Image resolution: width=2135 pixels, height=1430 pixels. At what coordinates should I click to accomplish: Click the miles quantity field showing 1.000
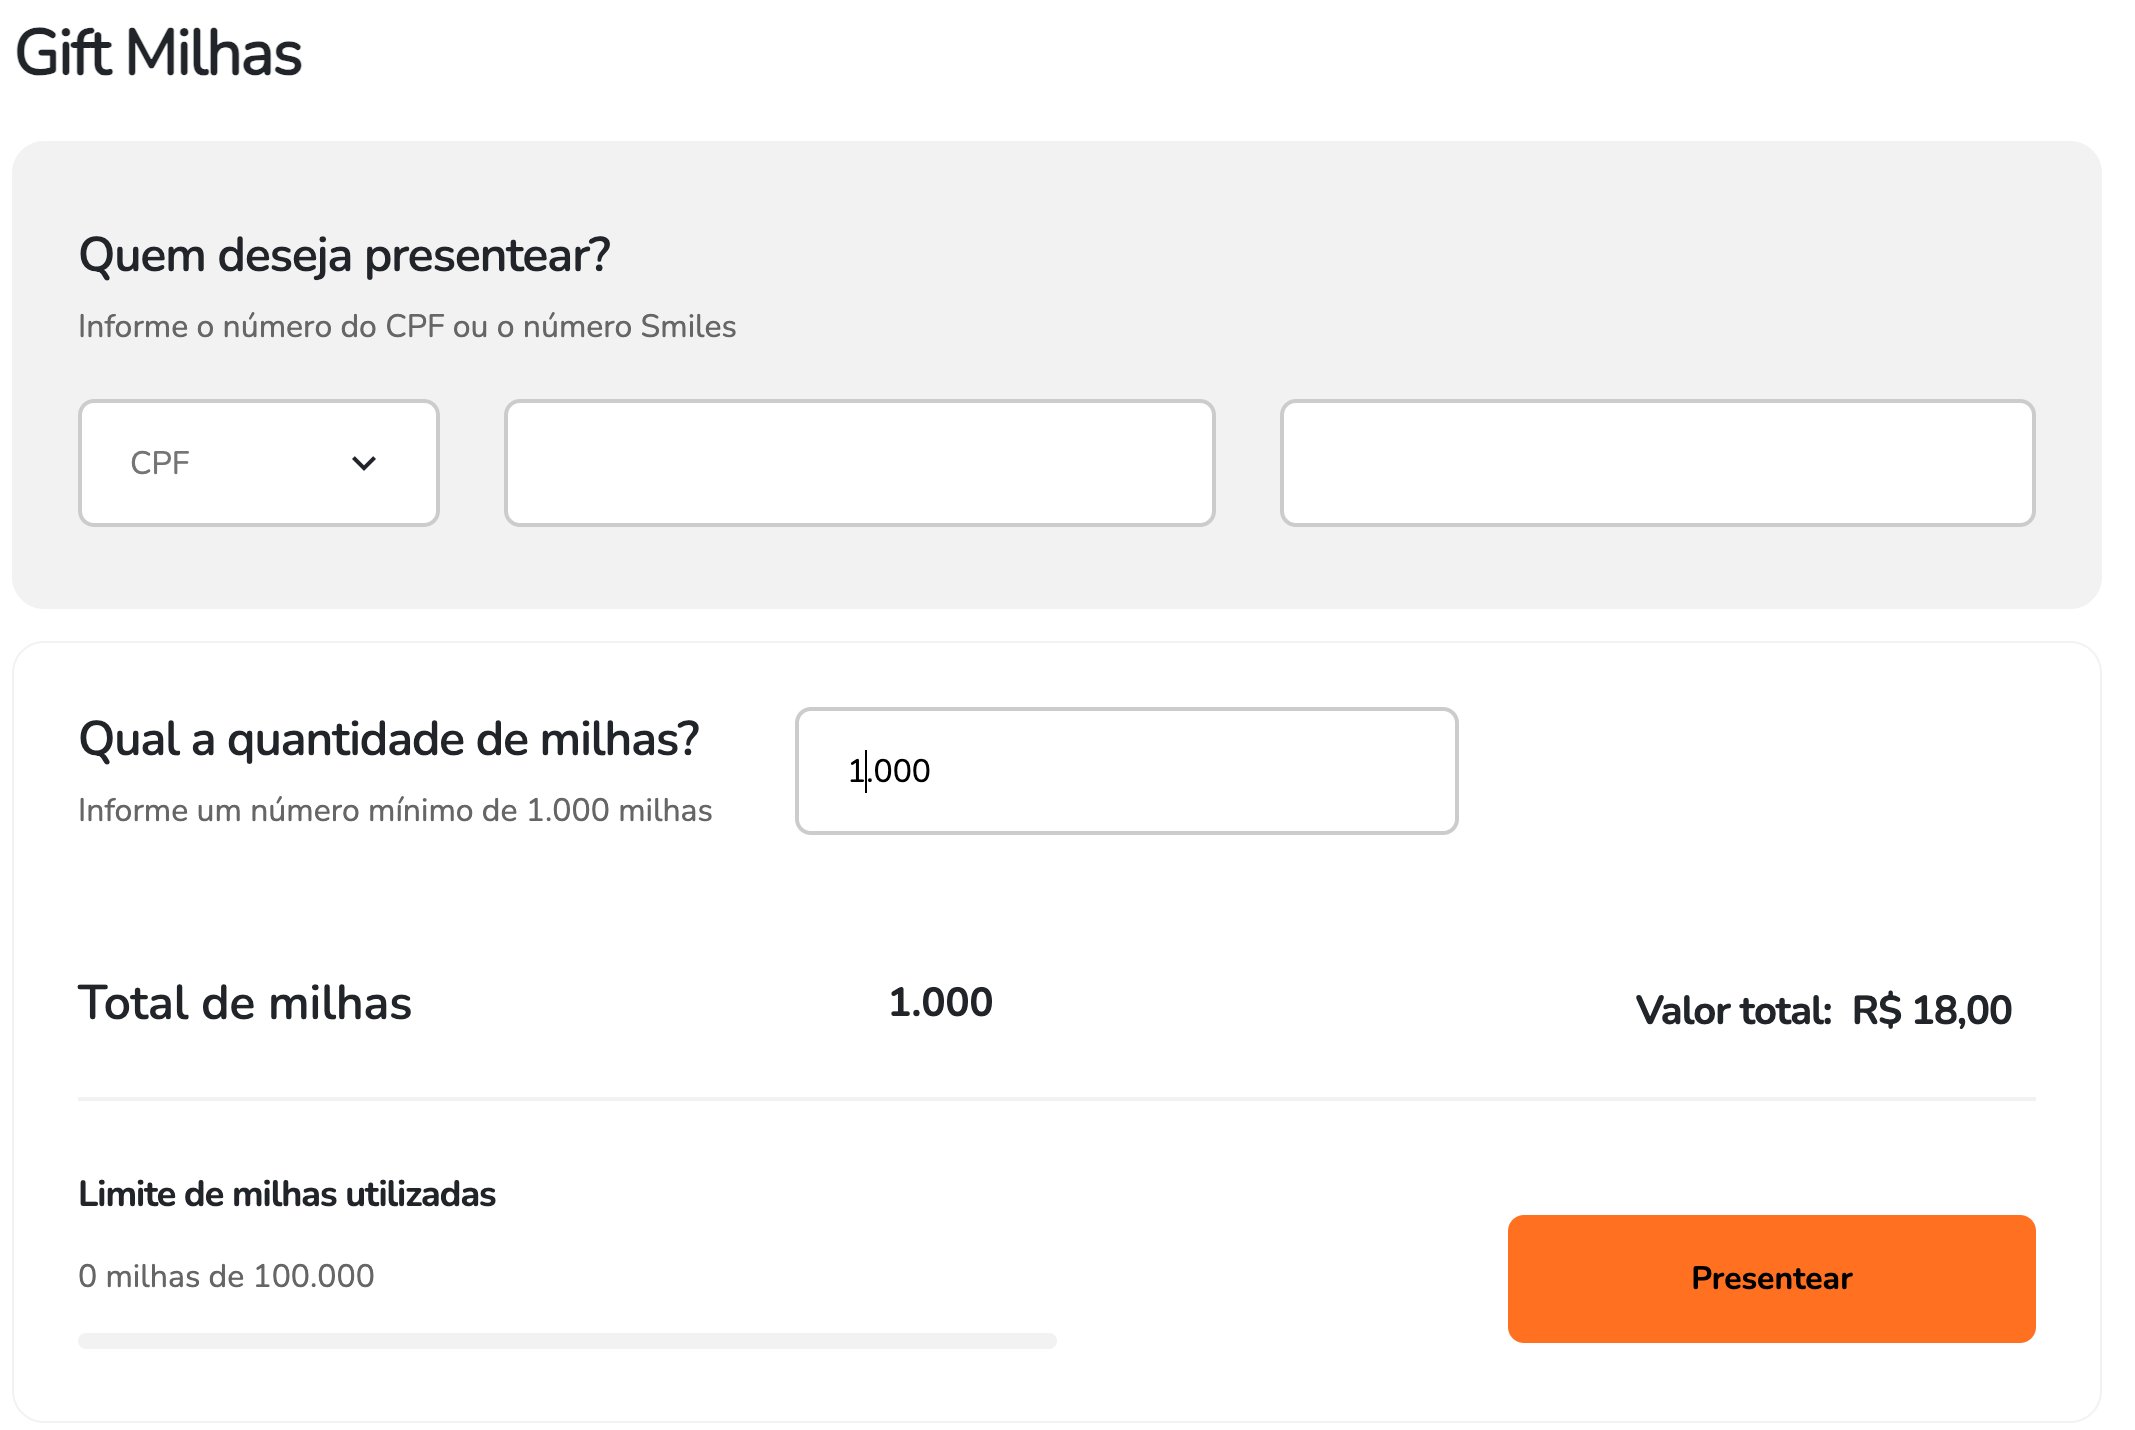[x=1126, y=771]
